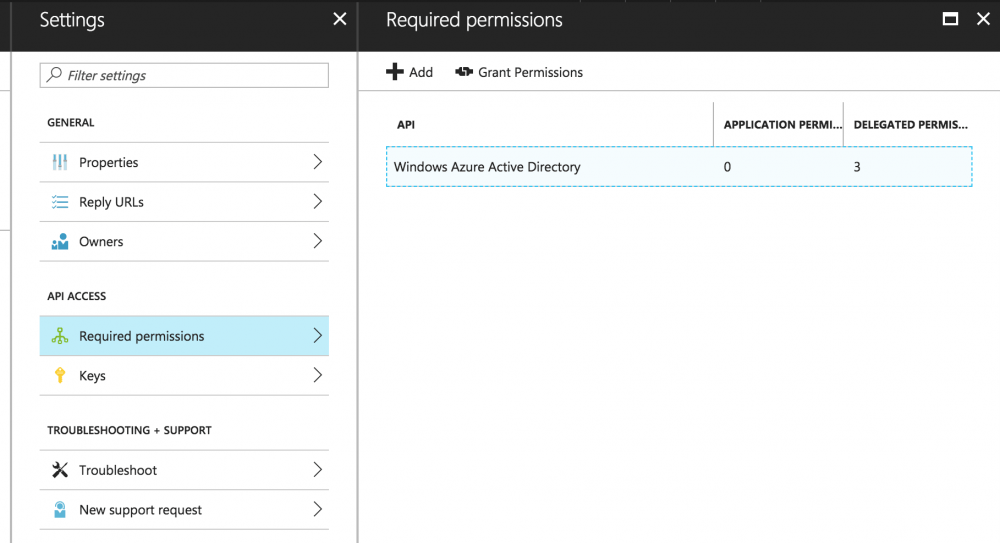Sort by the API column header
The height and width of the screenshot is (543, 1000).
click(406, 125)
